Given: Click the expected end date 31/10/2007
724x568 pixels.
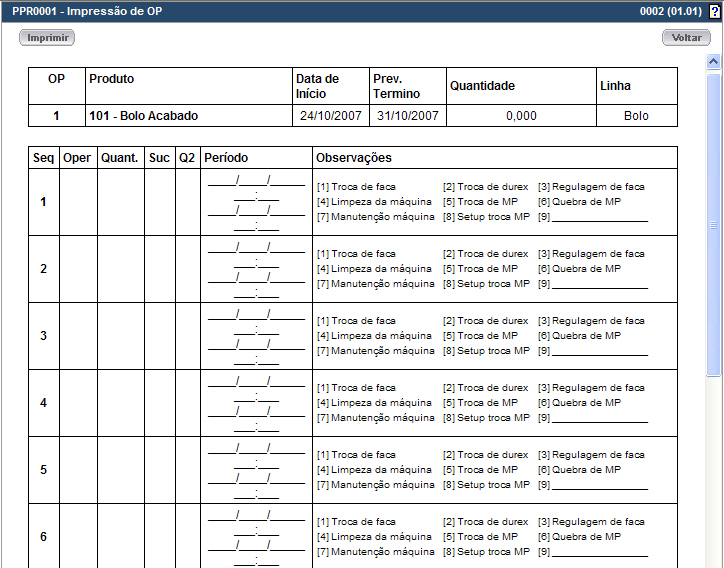Looking at the screenshot, I should click(x=407, y=116).
